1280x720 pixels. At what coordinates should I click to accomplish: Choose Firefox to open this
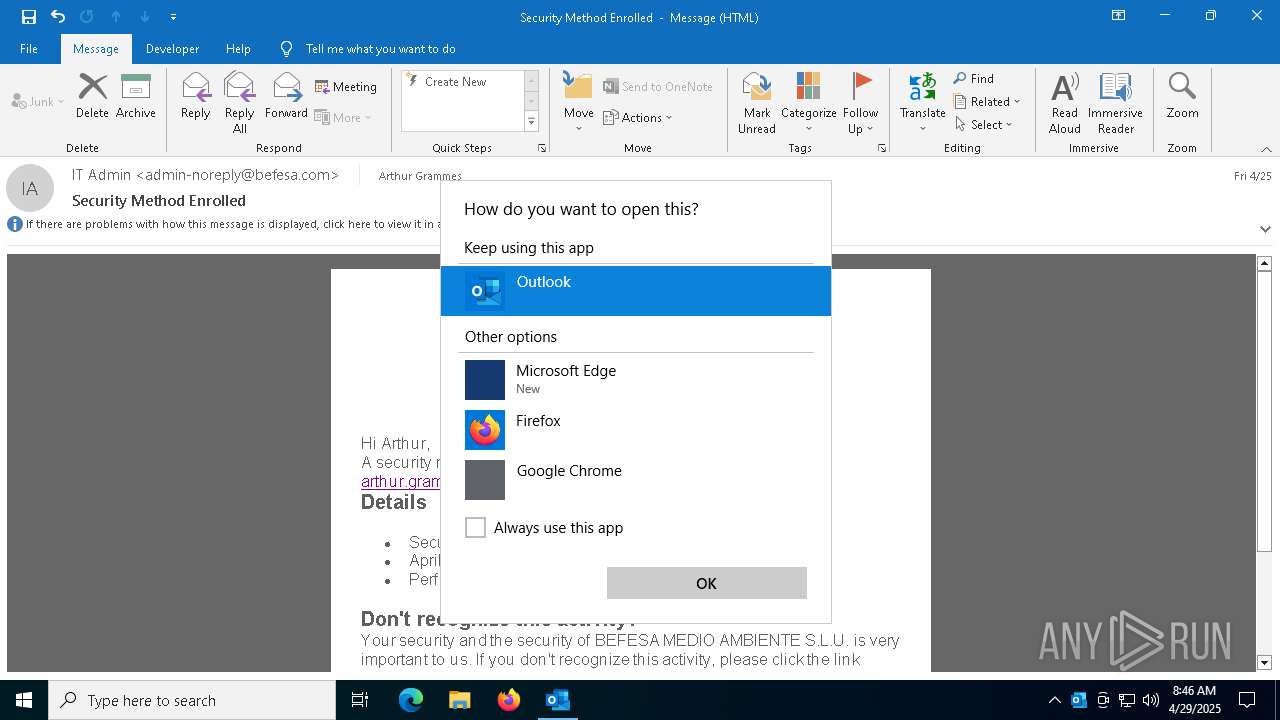click(x=636, y=430)
